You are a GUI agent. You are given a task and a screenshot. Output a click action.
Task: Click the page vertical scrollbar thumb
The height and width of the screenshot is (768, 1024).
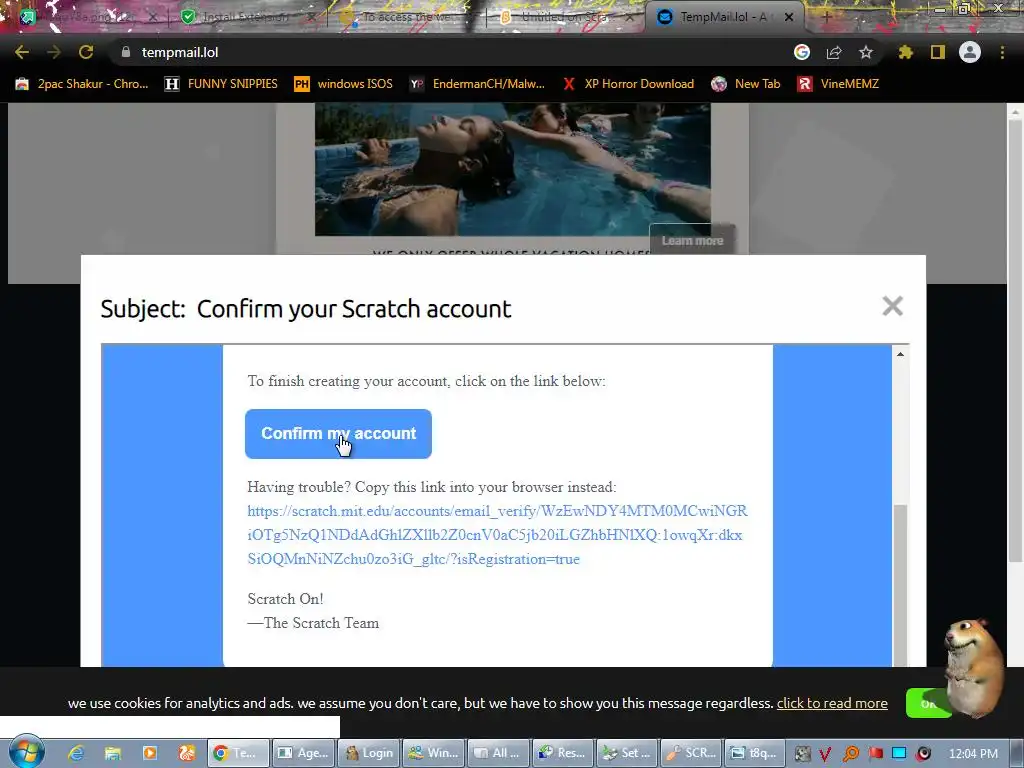pyautogui.click(x=1015, y=341)
